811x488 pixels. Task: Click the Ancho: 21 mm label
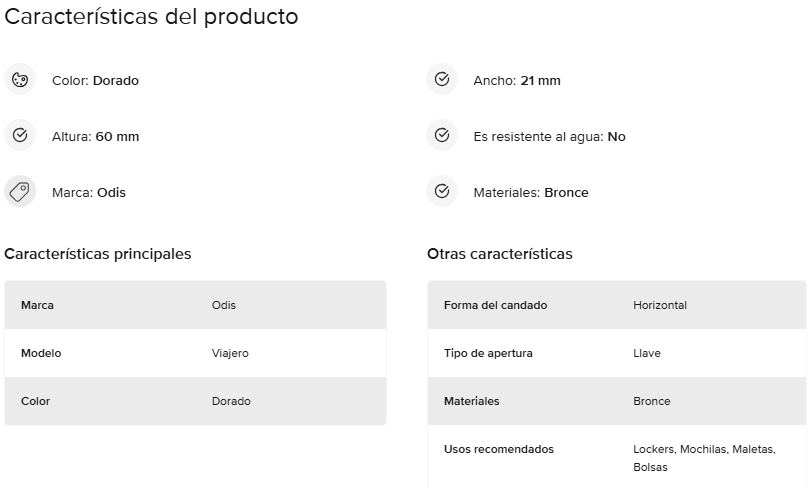coord(517,81)
